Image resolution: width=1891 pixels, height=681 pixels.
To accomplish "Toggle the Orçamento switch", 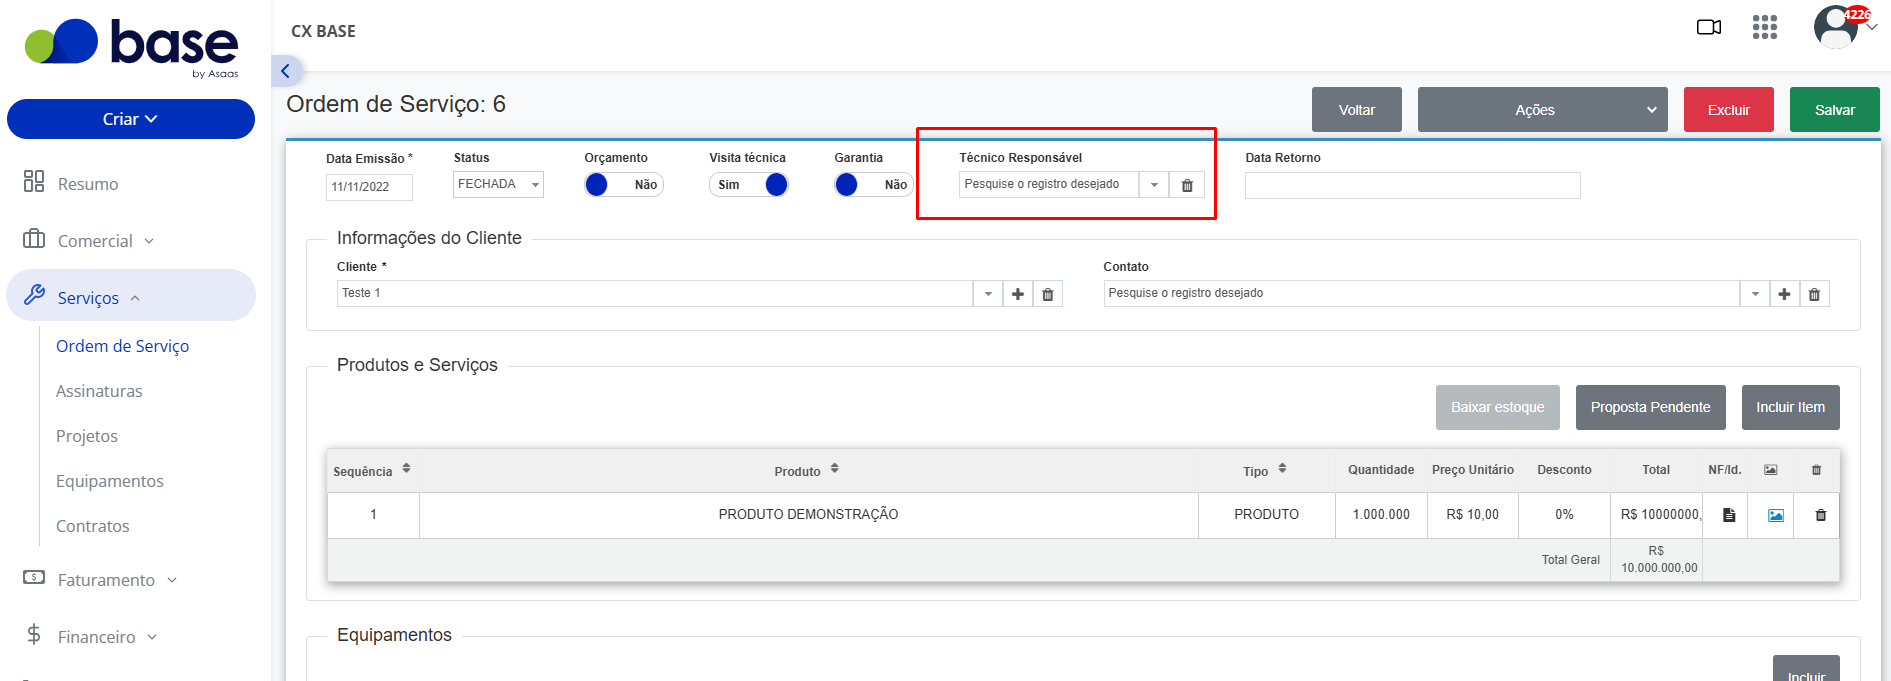I will (x=624, y=185).
